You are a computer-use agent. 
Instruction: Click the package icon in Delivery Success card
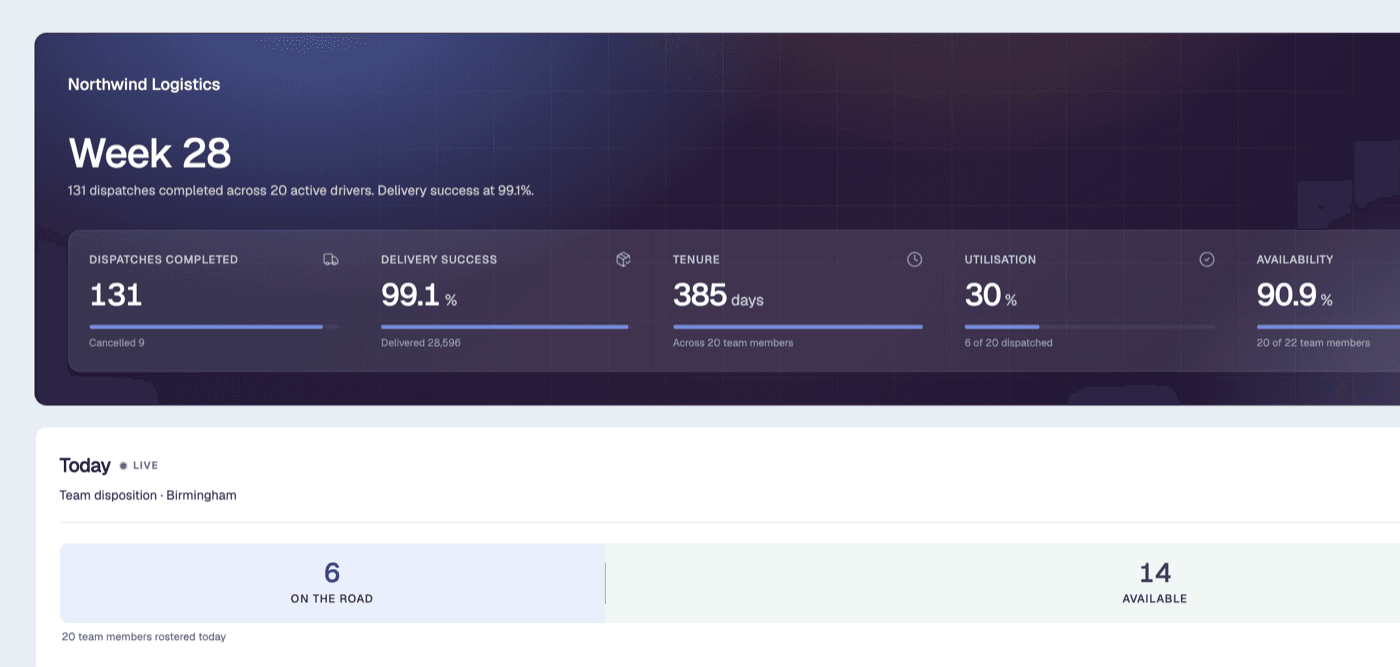coord(623,259)
